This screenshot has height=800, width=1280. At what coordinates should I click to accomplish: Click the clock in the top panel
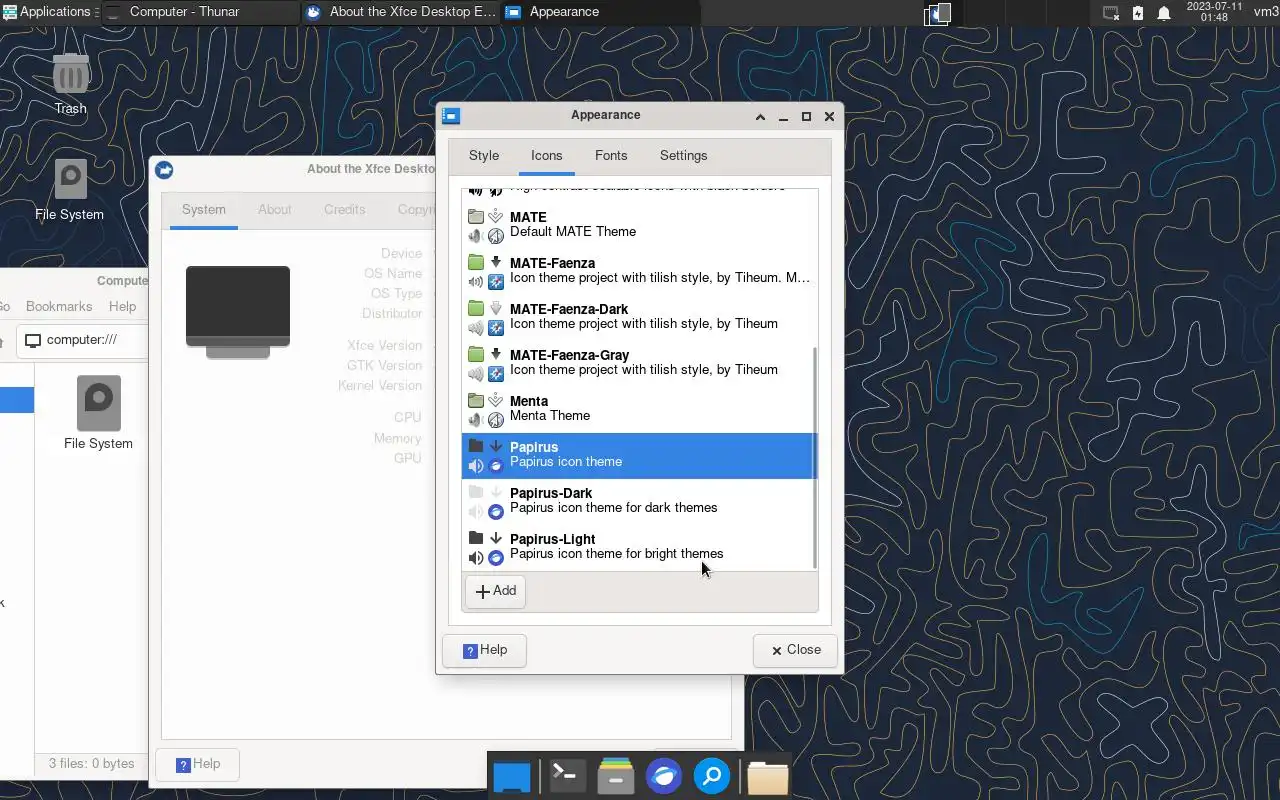pos(1213,12)
